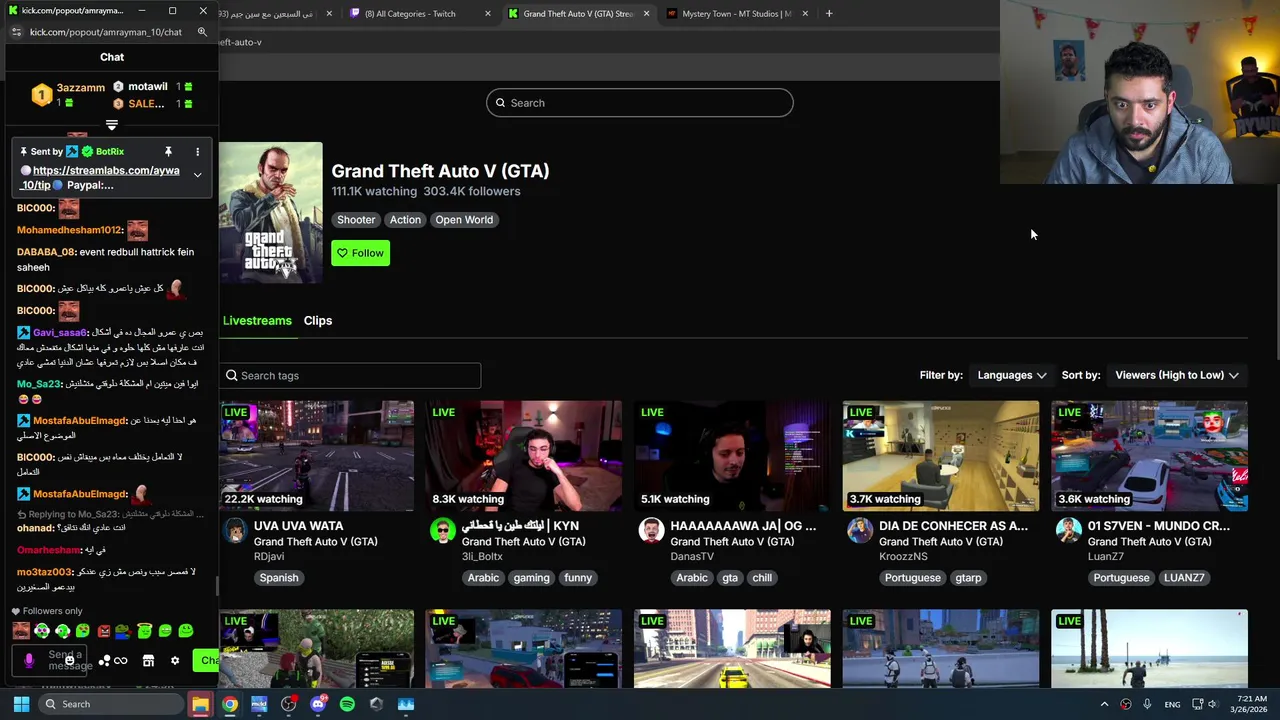The image size is (1280, 720).
Task: Open the emoji picker in chat input
Action: (x=68, y=661)
